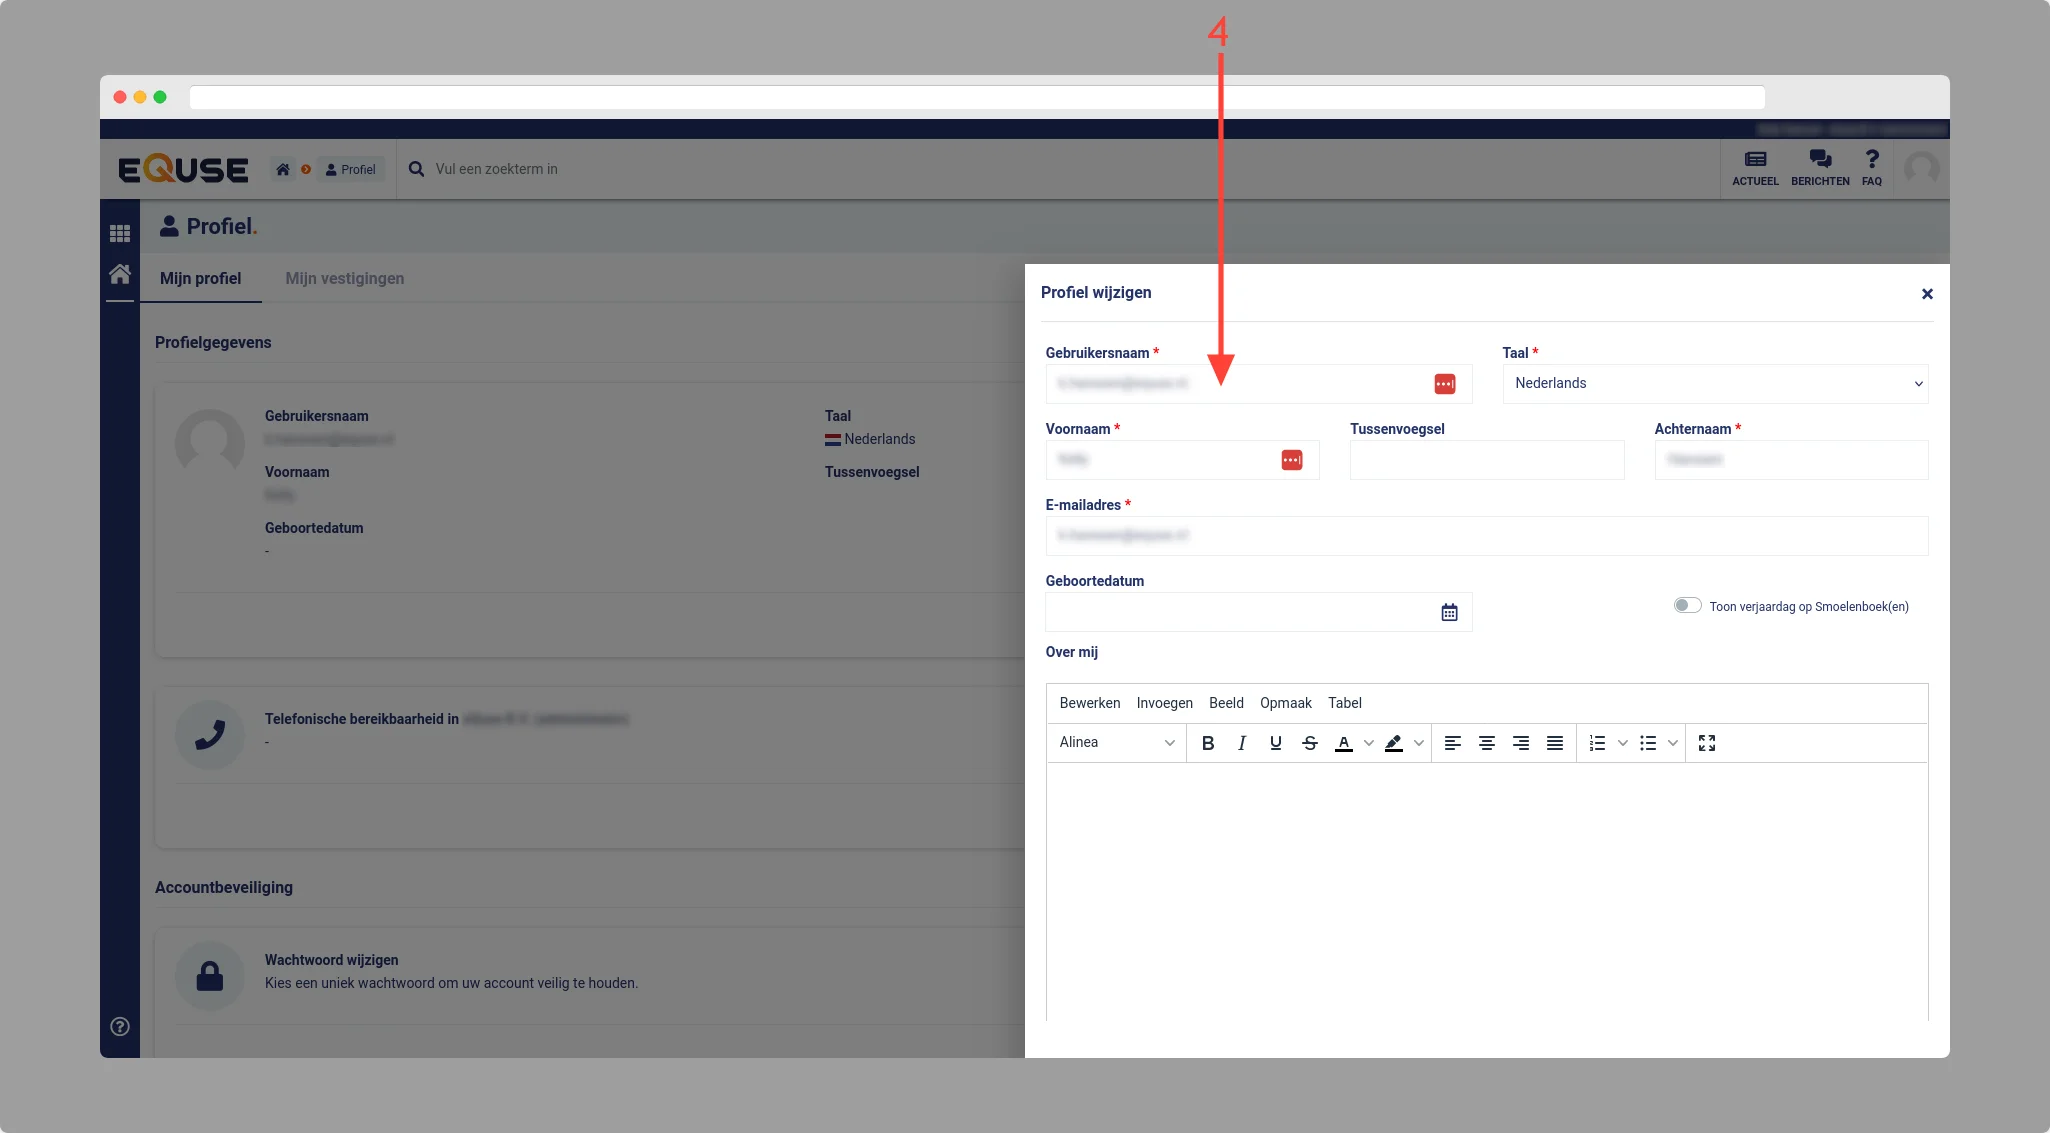The width and height of the screenshot is (2050, 1133).
Task: Toggle strikethrough text formatting
Action: (1310, 743)
